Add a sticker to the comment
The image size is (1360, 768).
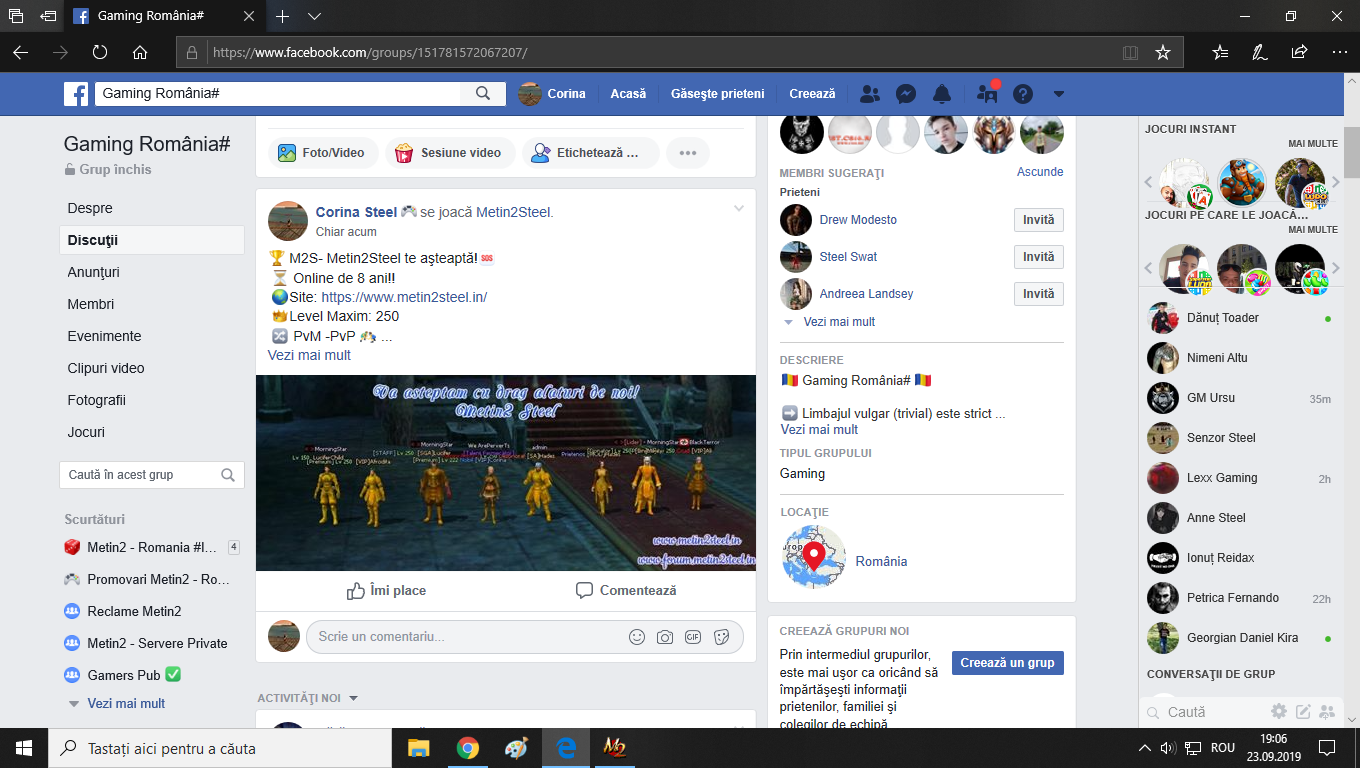[722, 637]
